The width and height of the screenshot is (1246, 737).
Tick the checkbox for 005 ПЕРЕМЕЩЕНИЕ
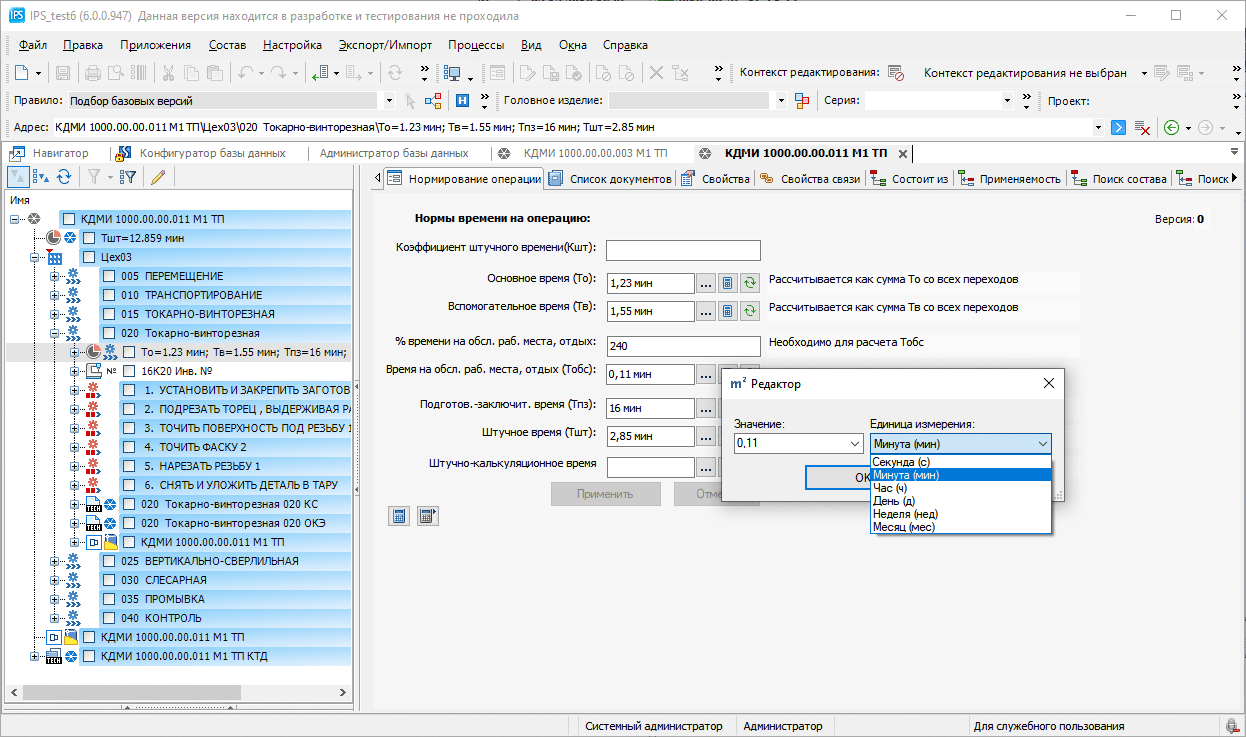coord(108,276)
